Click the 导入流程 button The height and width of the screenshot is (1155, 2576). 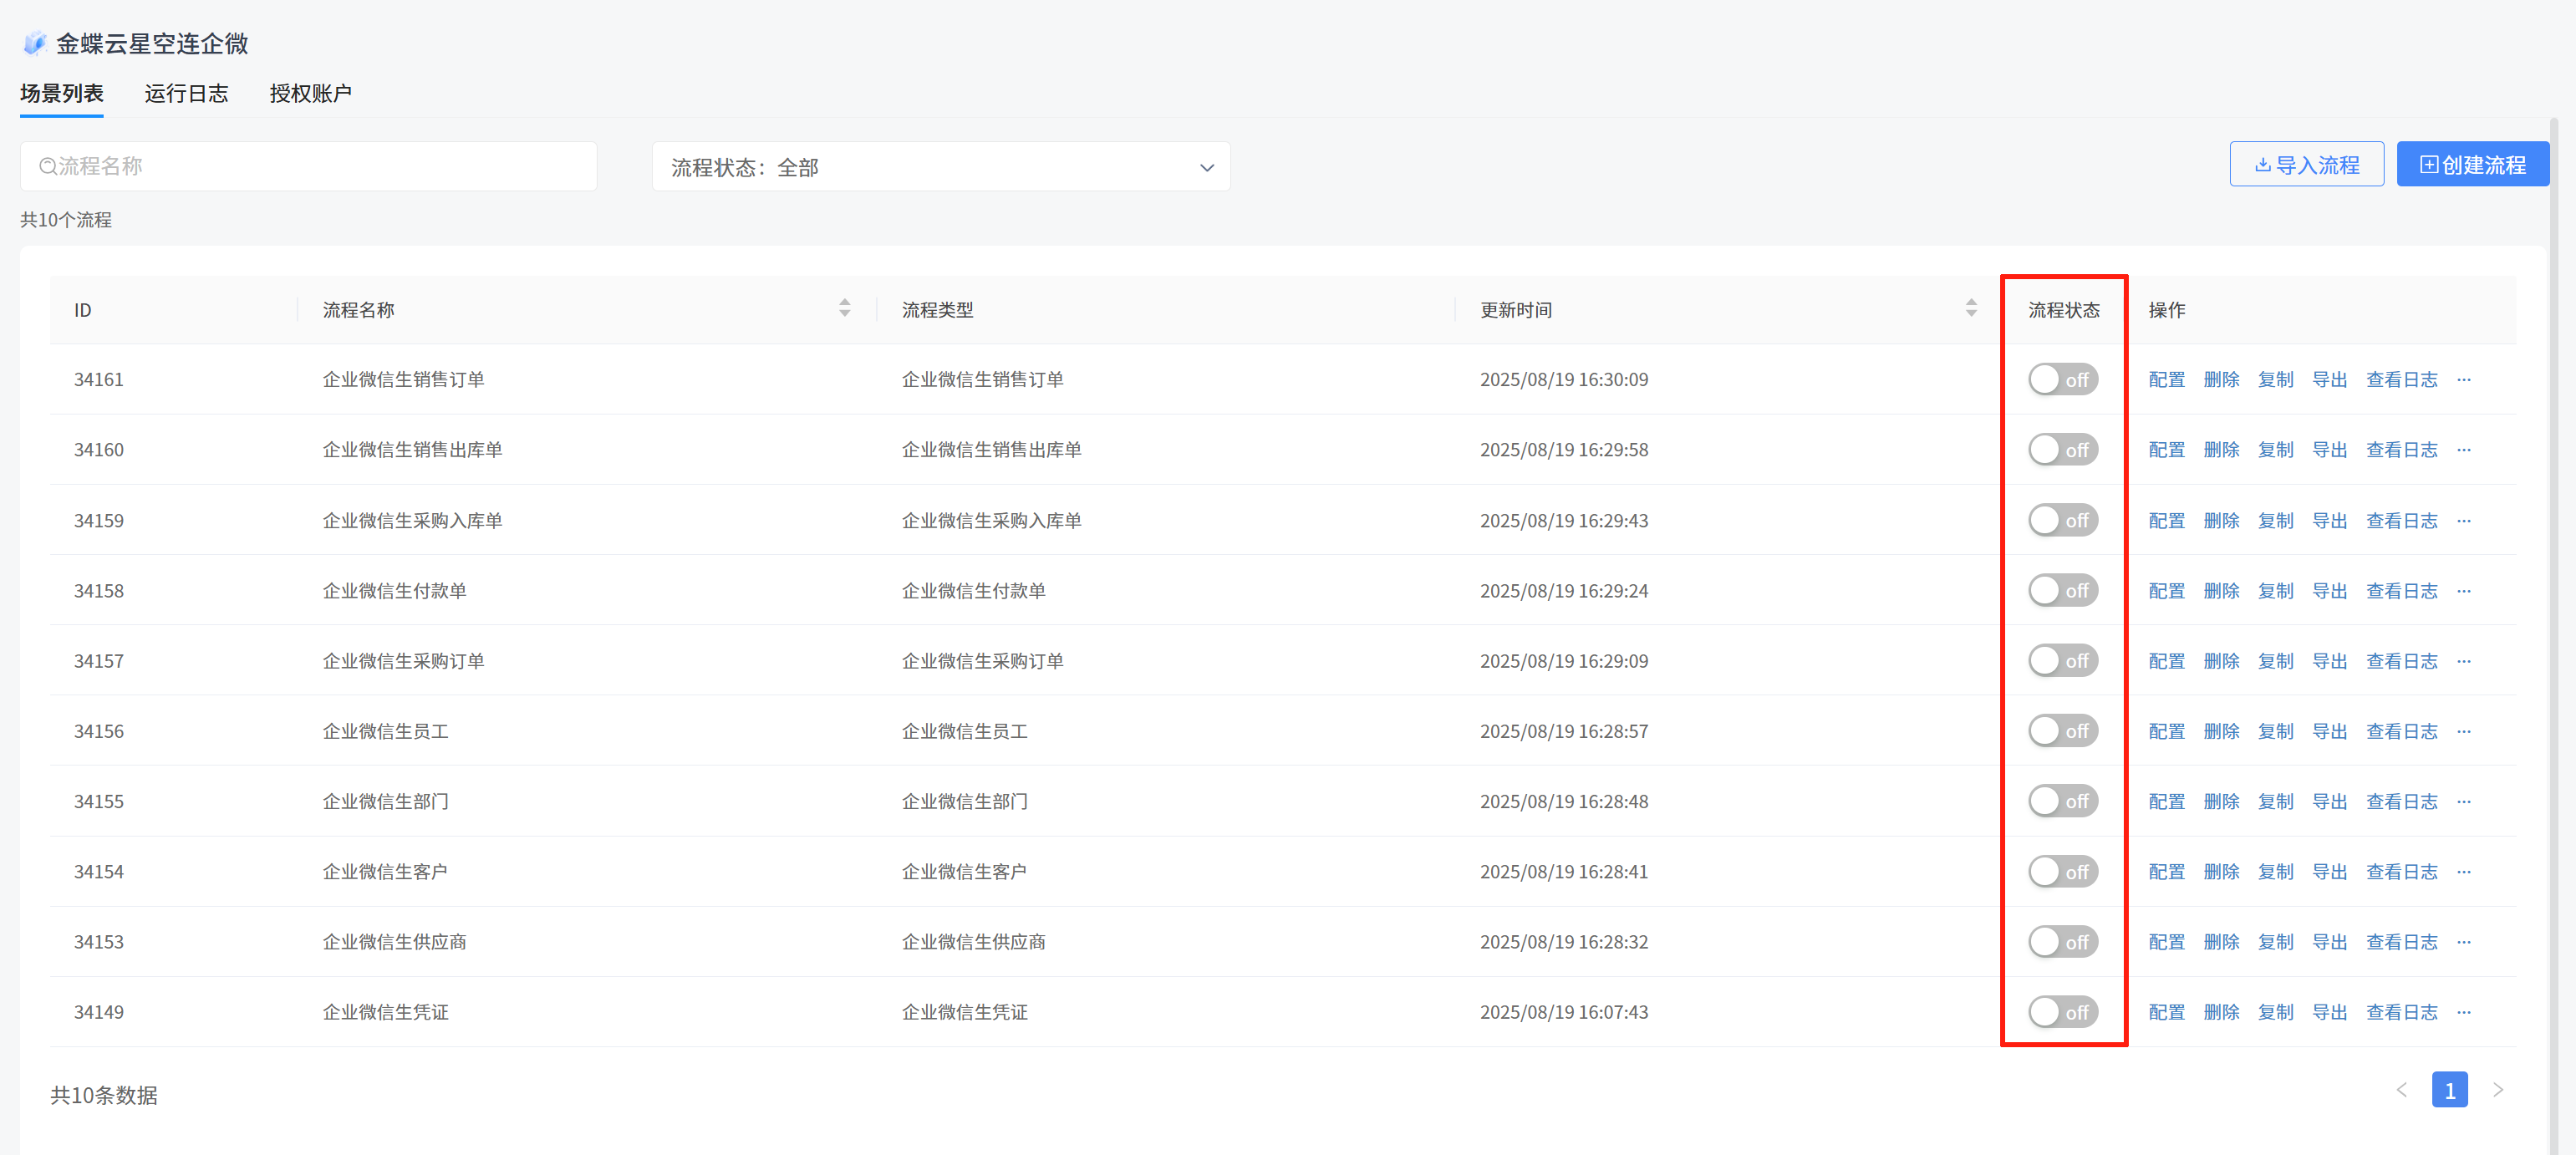(x=2306, y=165)
